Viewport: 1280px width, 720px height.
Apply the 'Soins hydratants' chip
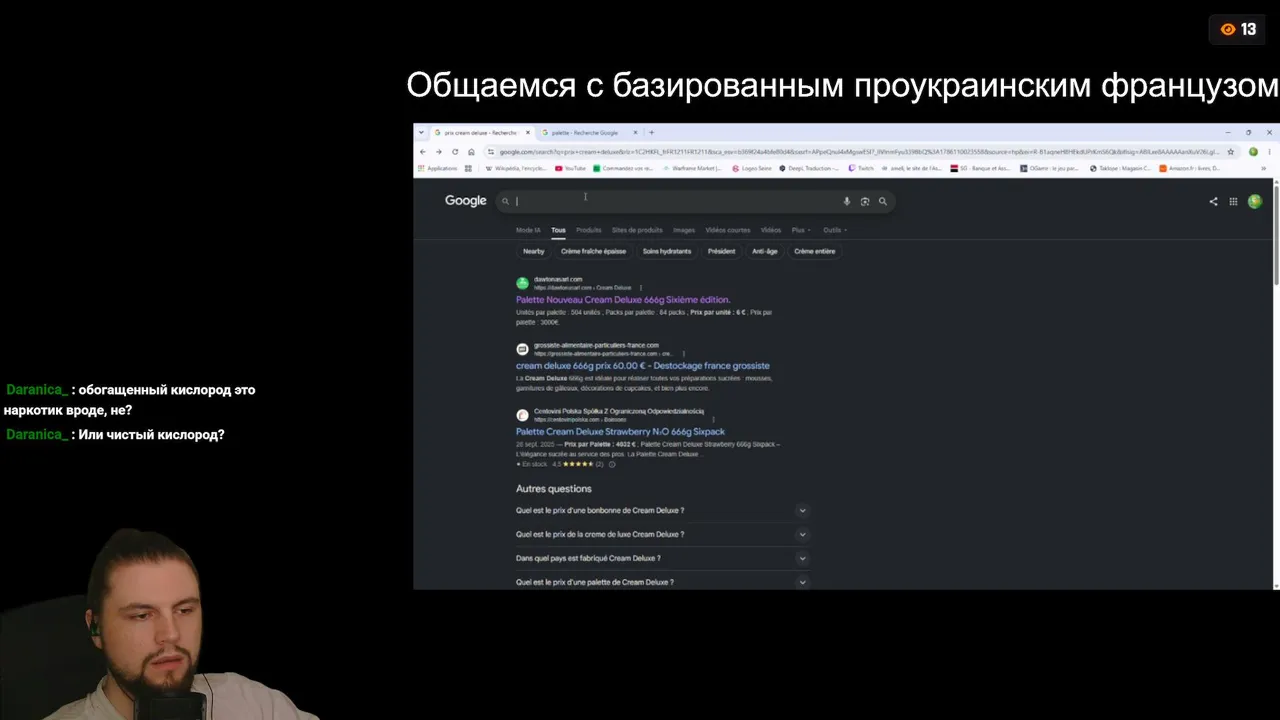[x=667, y=252]
